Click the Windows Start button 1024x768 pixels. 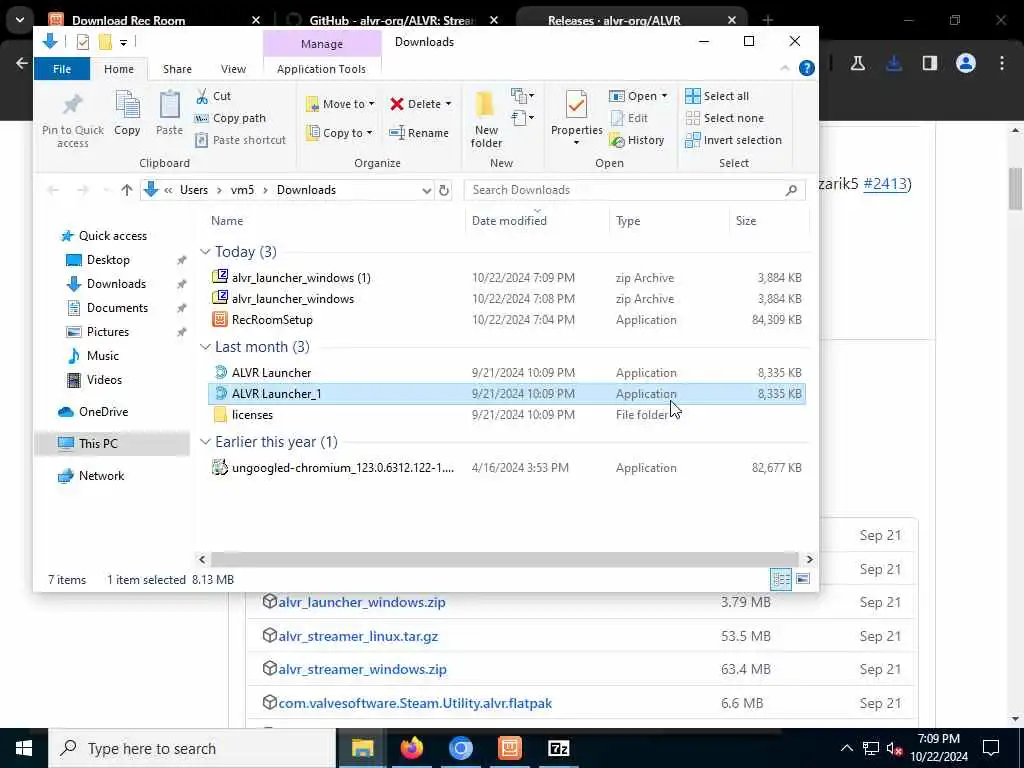(24, 748)
